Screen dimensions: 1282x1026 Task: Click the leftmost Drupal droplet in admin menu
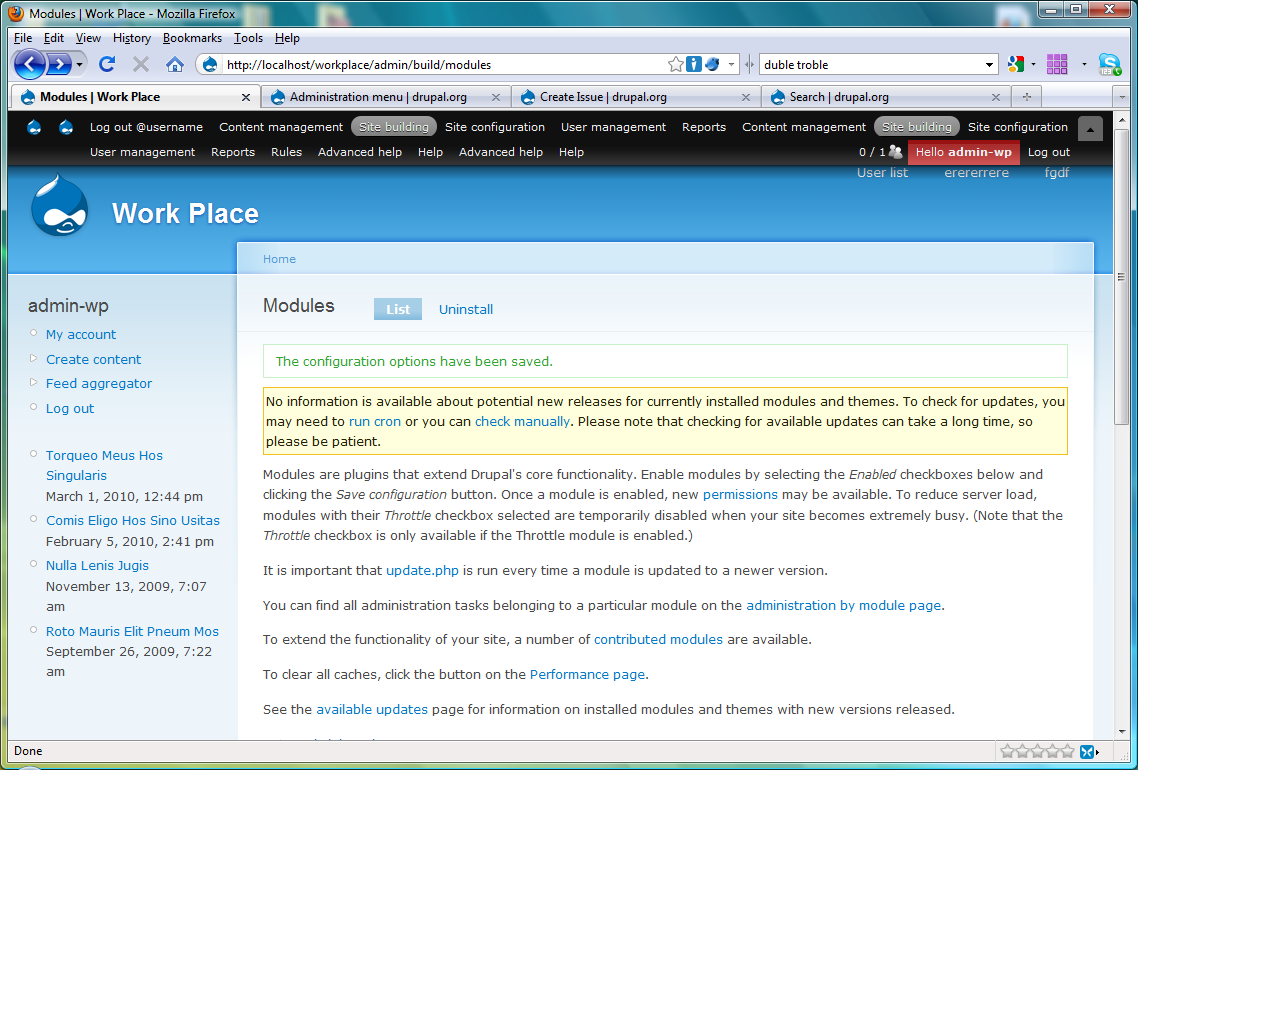[33, 127]
